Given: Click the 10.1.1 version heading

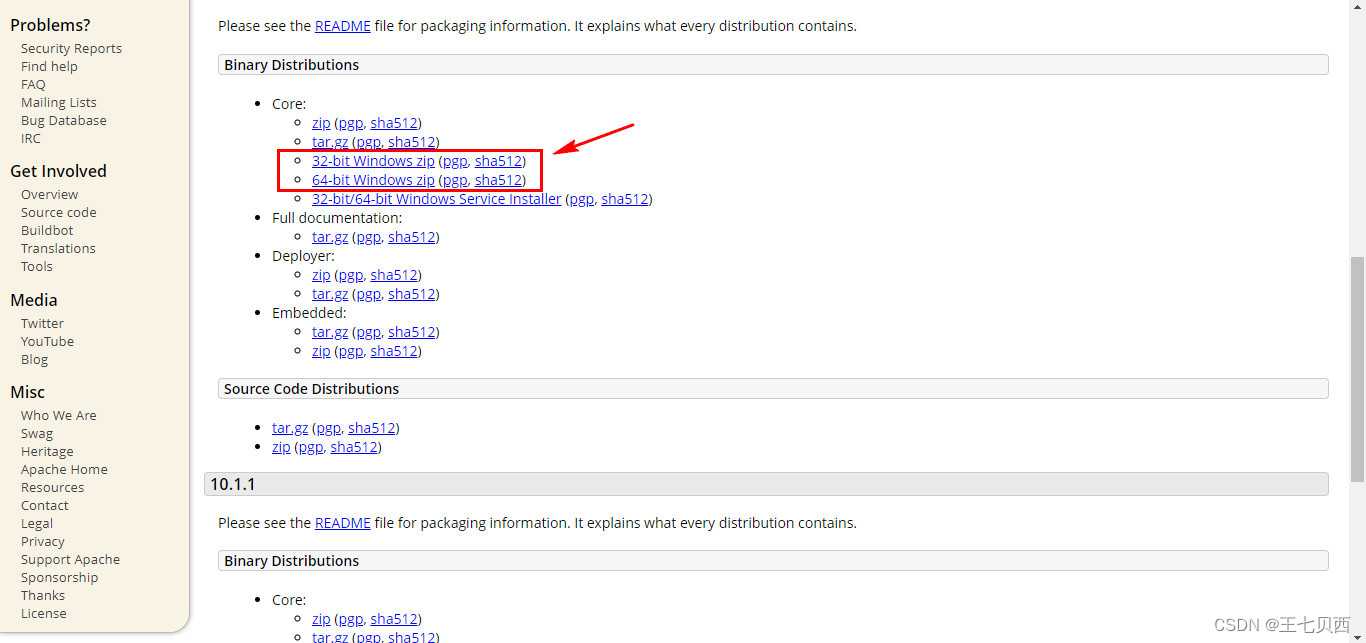Looking at the screenshot, I should point(766,484).
